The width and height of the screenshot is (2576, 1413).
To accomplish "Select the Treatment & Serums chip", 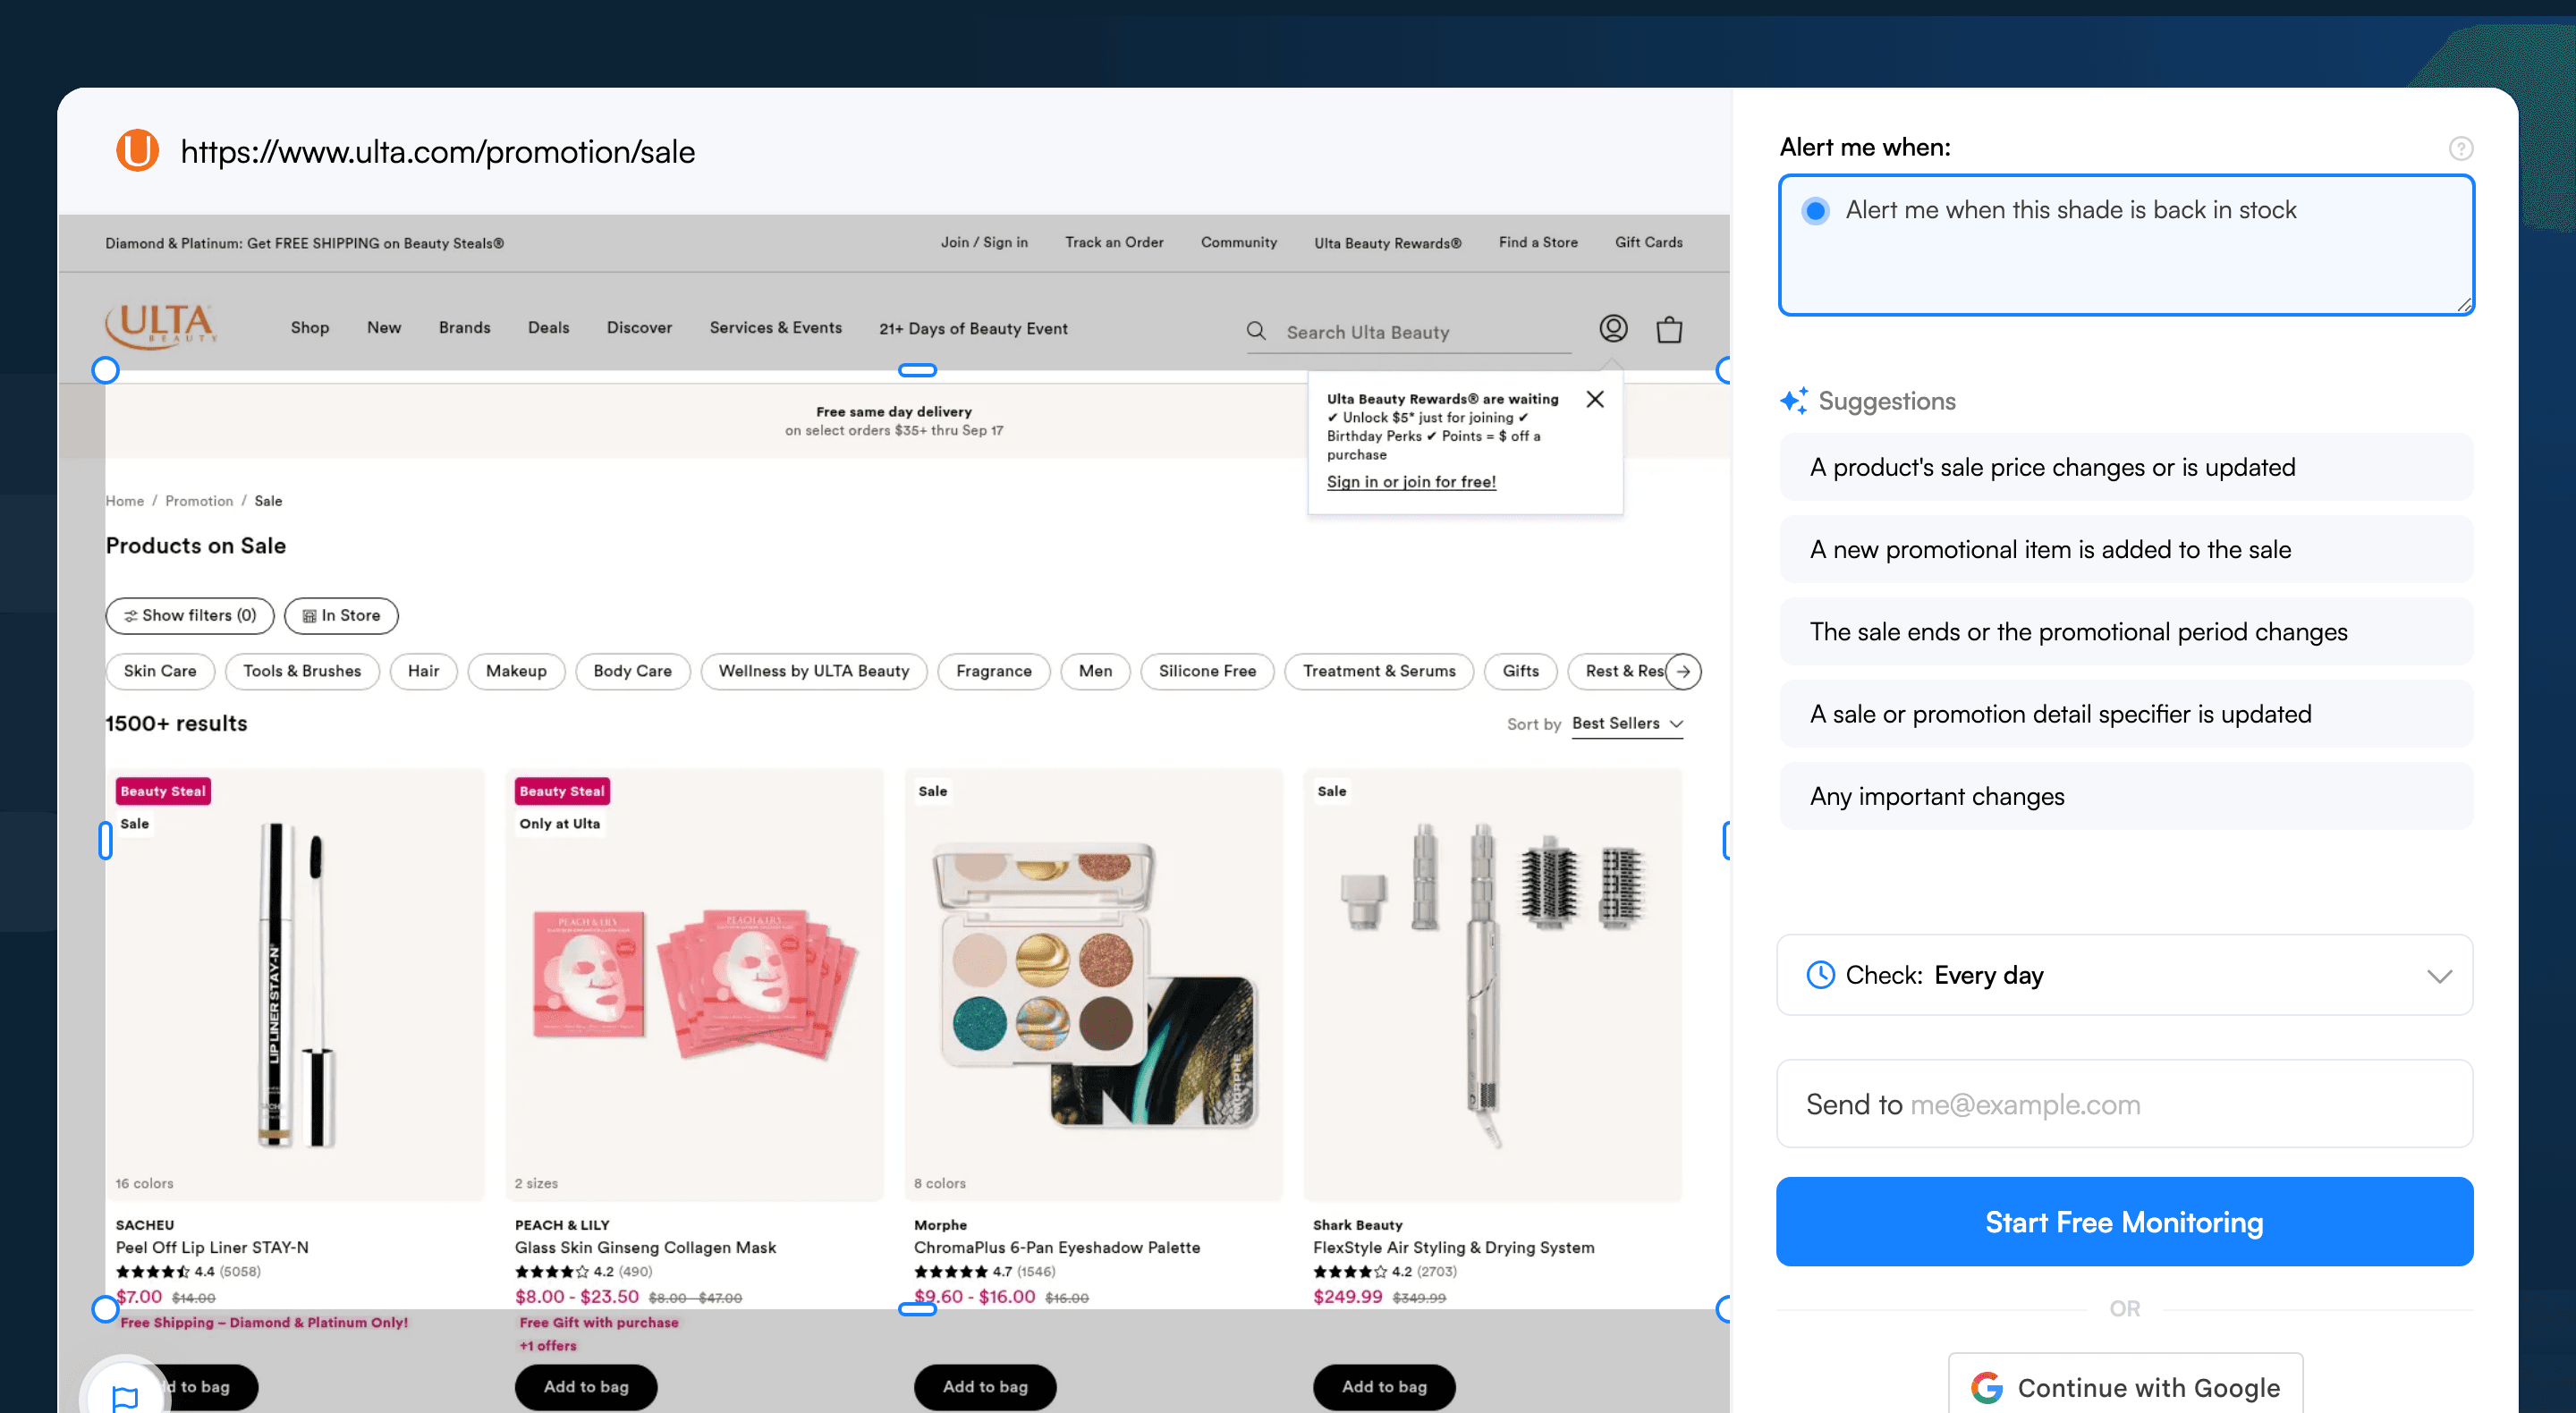I will click(x=1379, y=671).
